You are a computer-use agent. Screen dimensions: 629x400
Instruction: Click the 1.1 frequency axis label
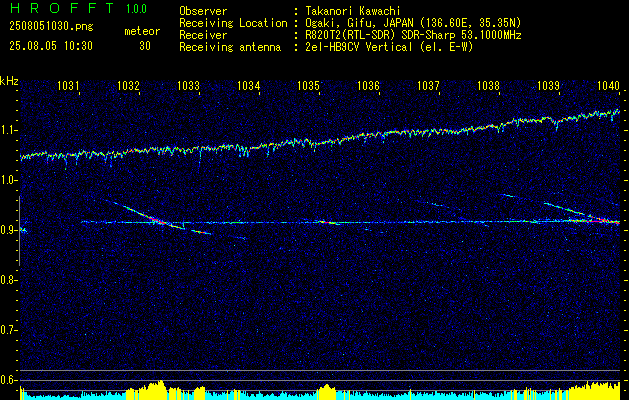click(x=6, y=130)
